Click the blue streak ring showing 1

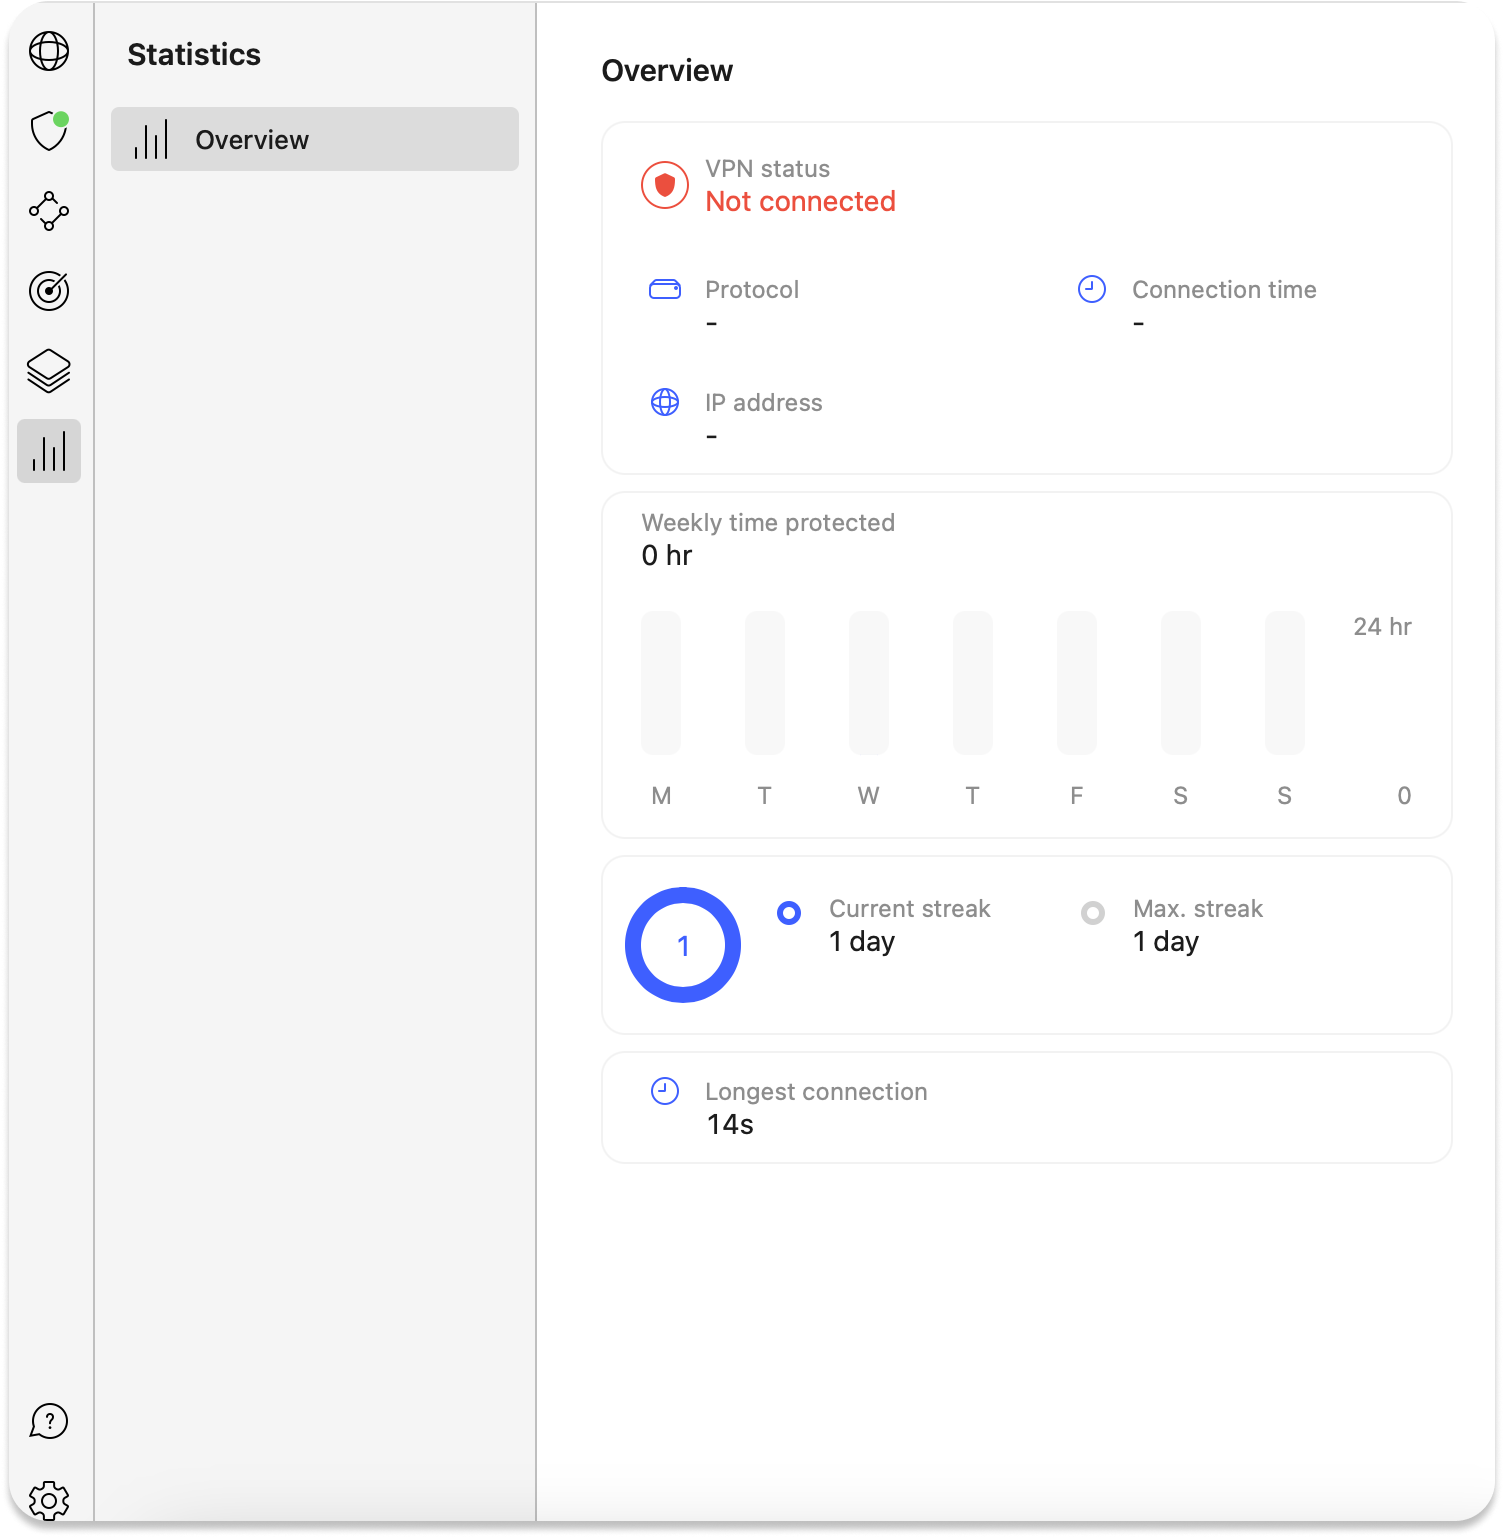[x=683, y=945]
